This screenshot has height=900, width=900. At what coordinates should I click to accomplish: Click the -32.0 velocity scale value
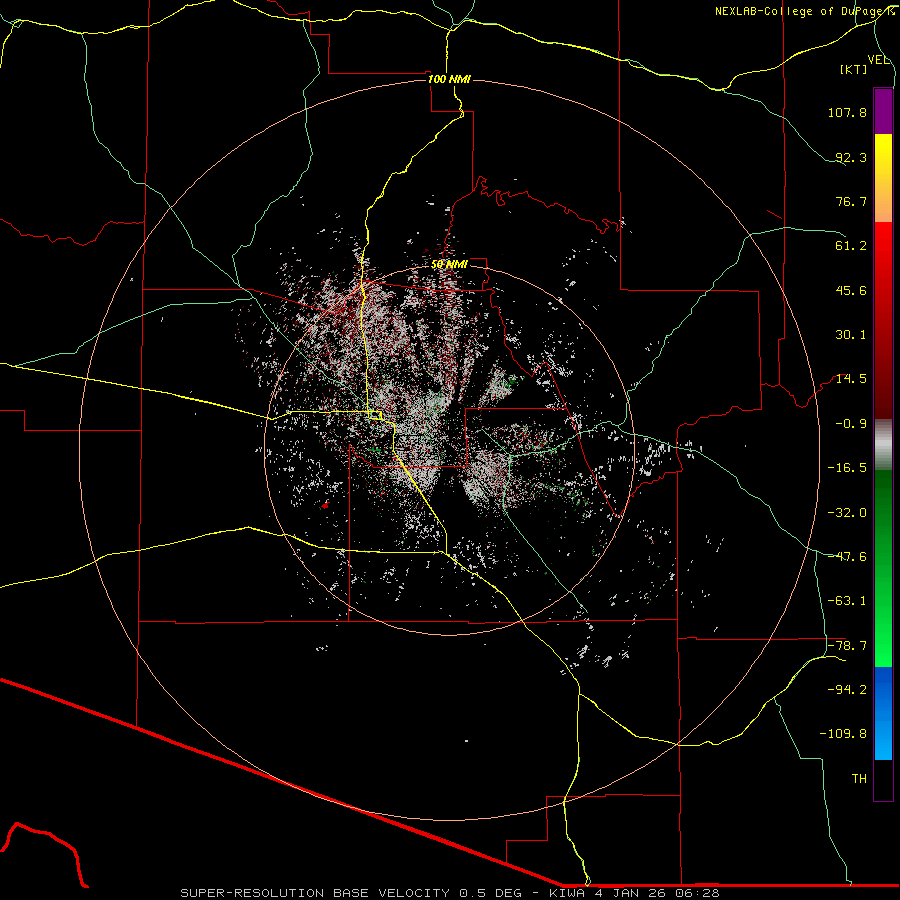coord(847,513)
